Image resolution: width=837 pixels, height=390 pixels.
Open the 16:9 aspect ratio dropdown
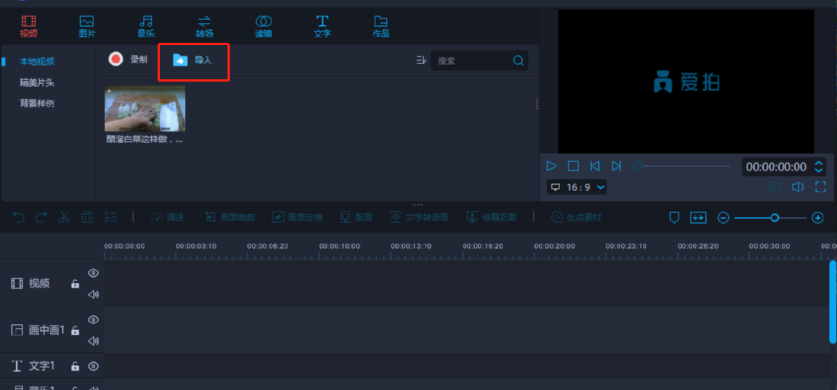pos(577,187)
